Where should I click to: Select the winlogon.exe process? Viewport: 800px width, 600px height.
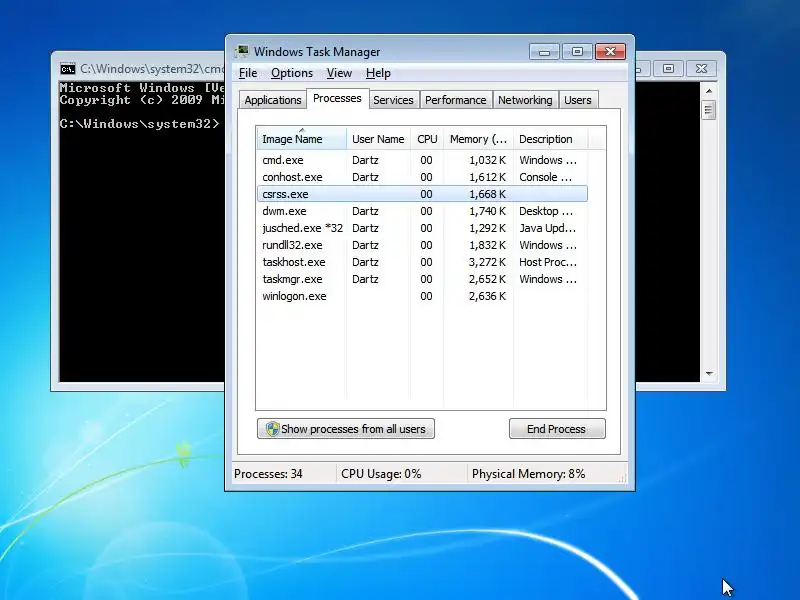[422, 296]
